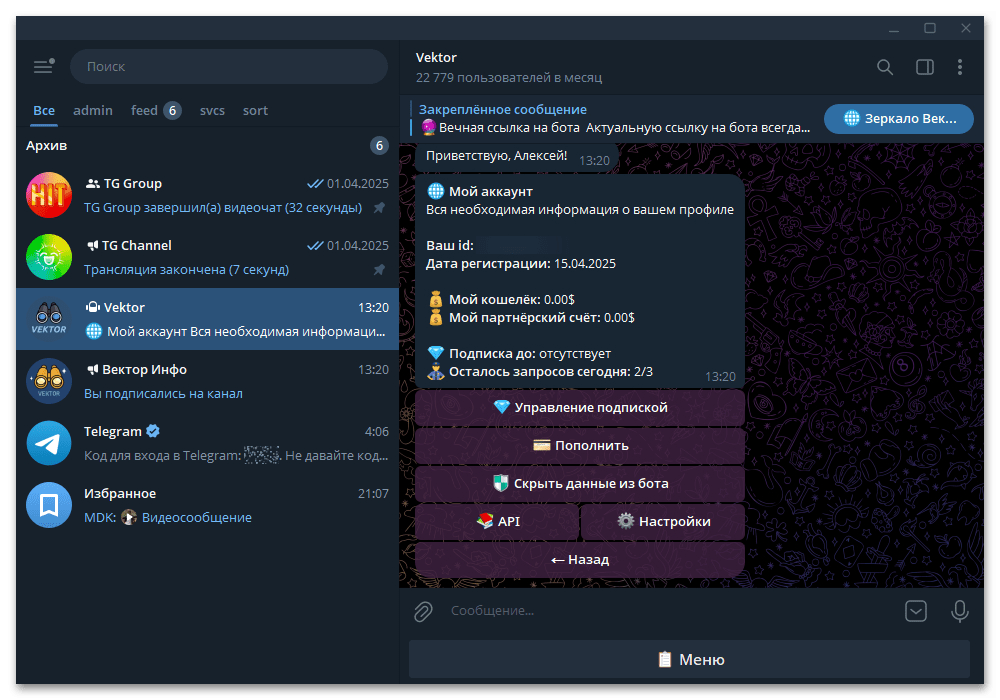Click pin icon on TG Channel chat

pyautogui.click(x=379, y=270)
